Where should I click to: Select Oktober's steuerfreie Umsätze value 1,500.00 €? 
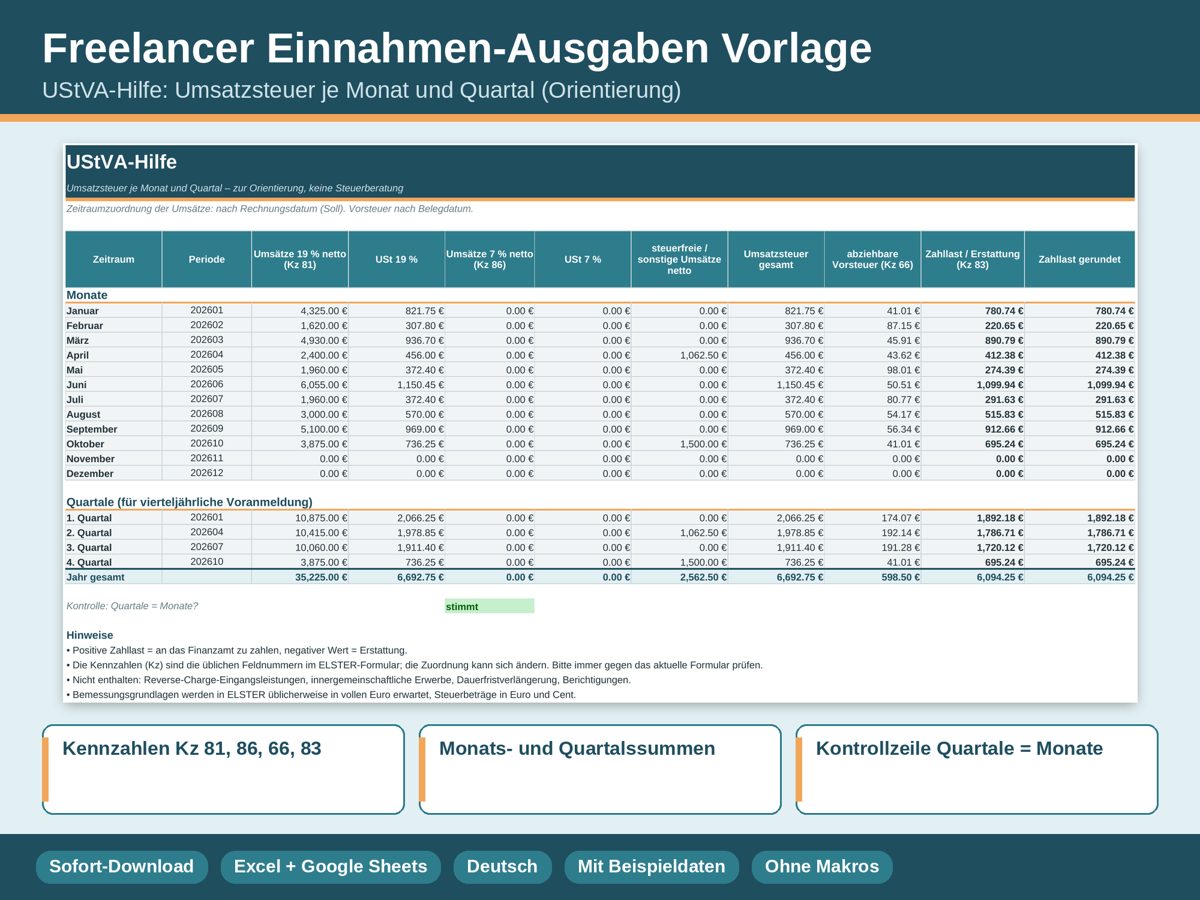coord(680,444)
